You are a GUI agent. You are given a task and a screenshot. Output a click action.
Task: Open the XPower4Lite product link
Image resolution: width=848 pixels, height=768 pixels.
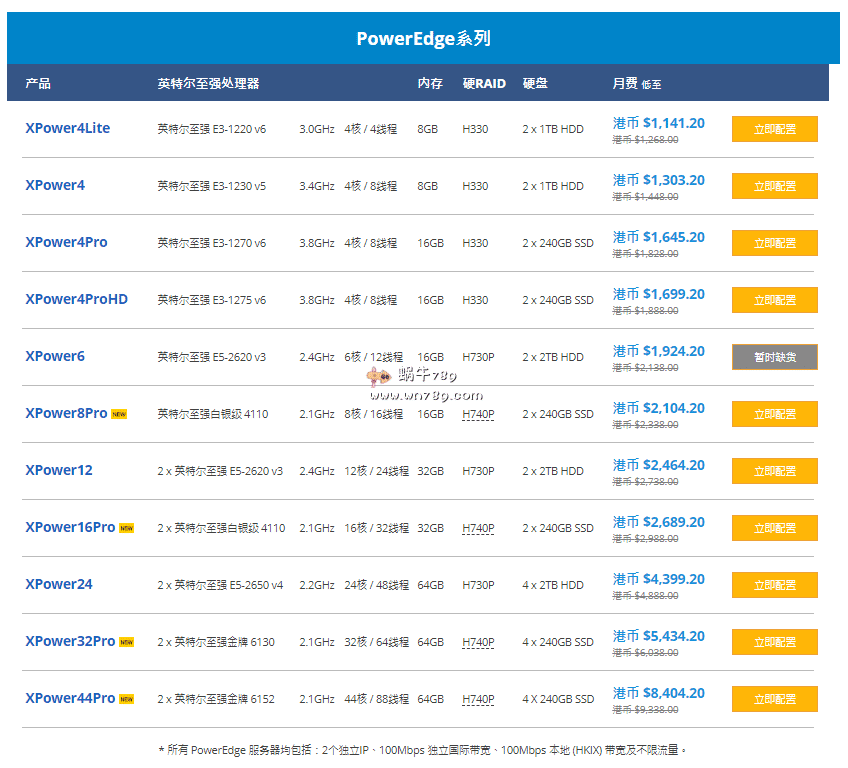[67, 128]
